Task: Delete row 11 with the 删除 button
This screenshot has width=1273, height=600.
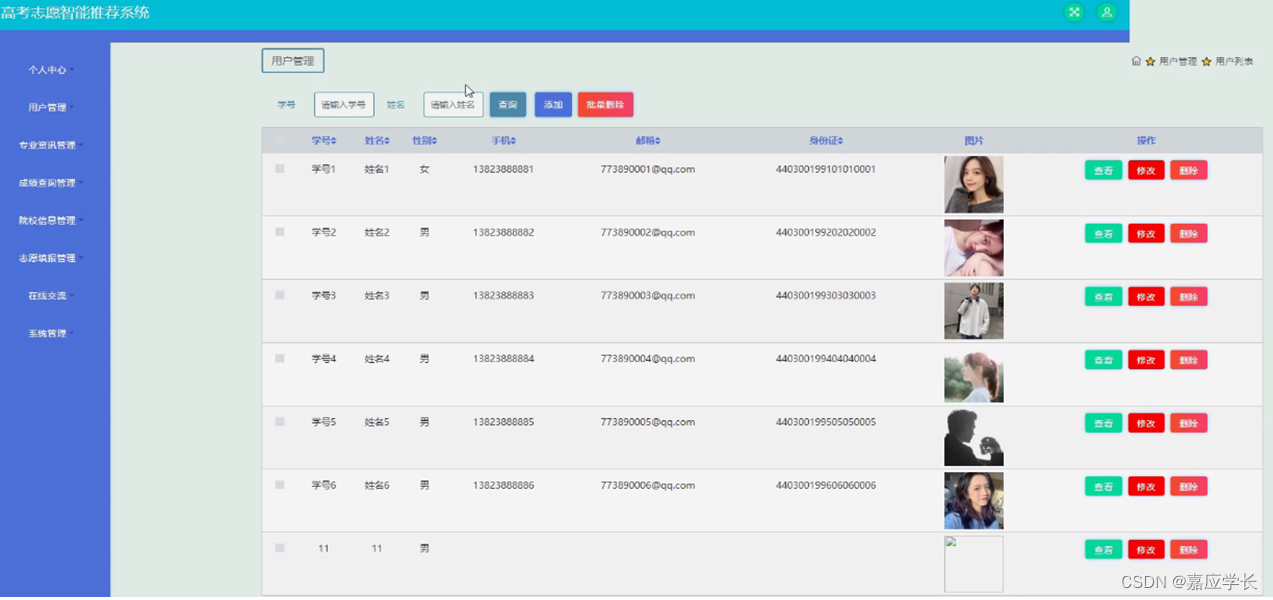Action: (1188, 549)
